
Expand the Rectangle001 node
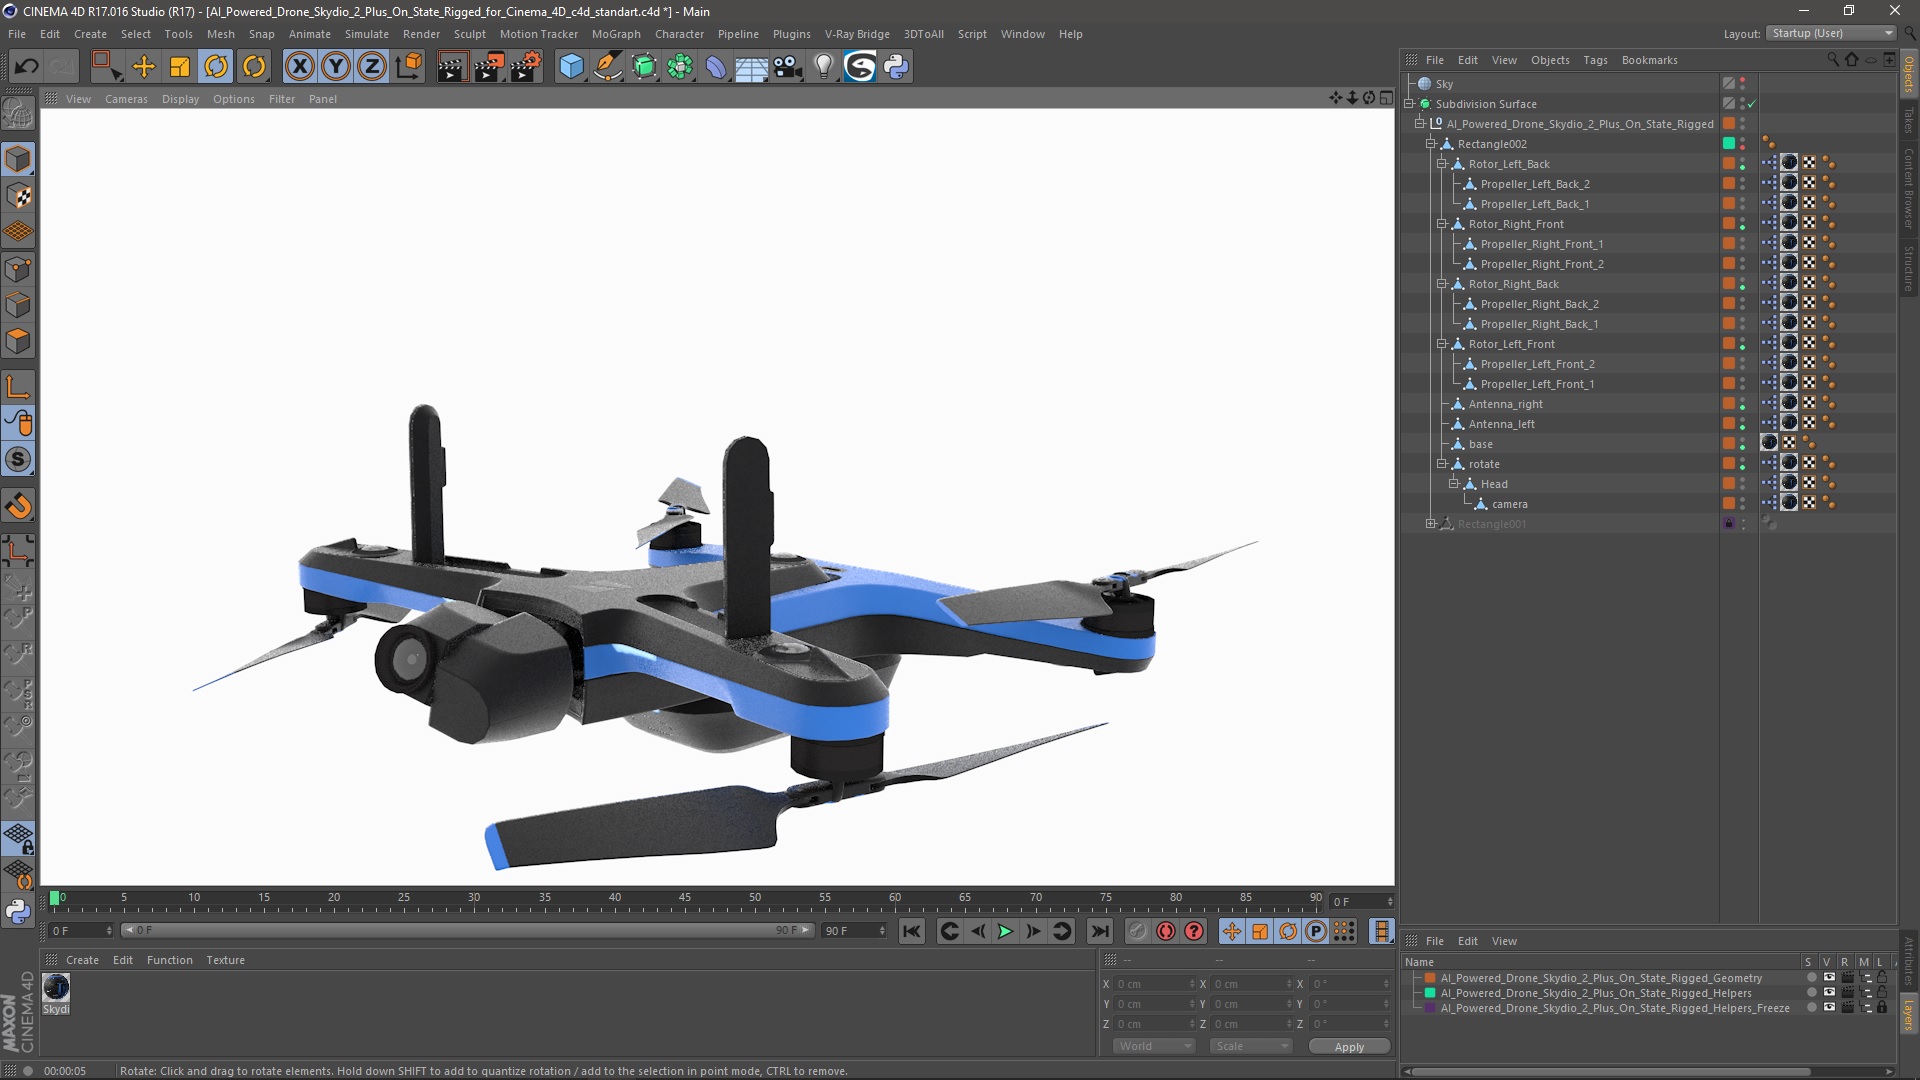pos(1431,524)
